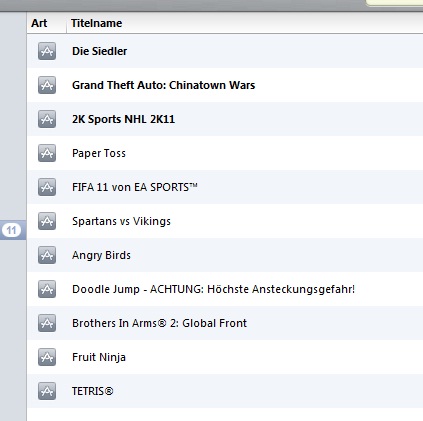Select the Fruit Ninja title
Image resolution: width=423 pixels, height=421 pixels.
click(x=99, y=357)
